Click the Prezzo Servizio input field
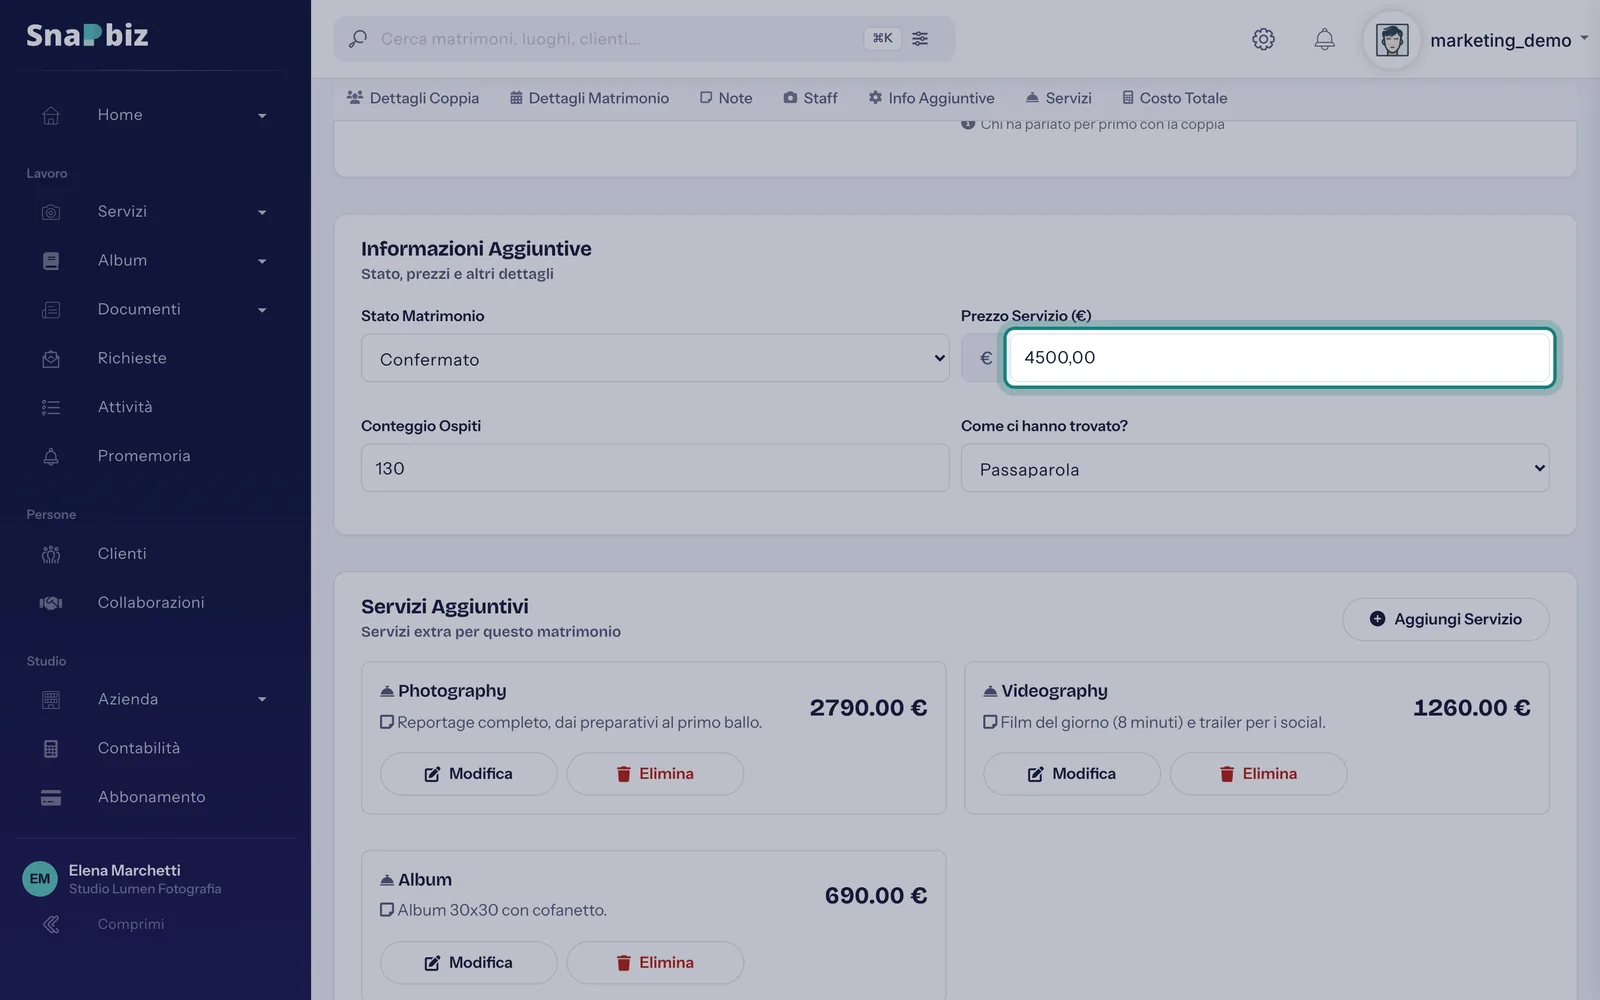1600x1000 pixels. pyautogui.click(x=1280, y=358)
